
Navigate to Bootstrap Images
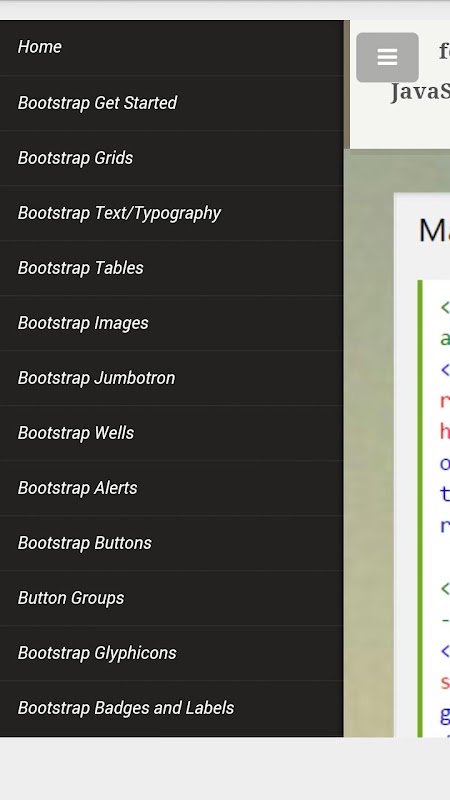(x=171, y=323)
